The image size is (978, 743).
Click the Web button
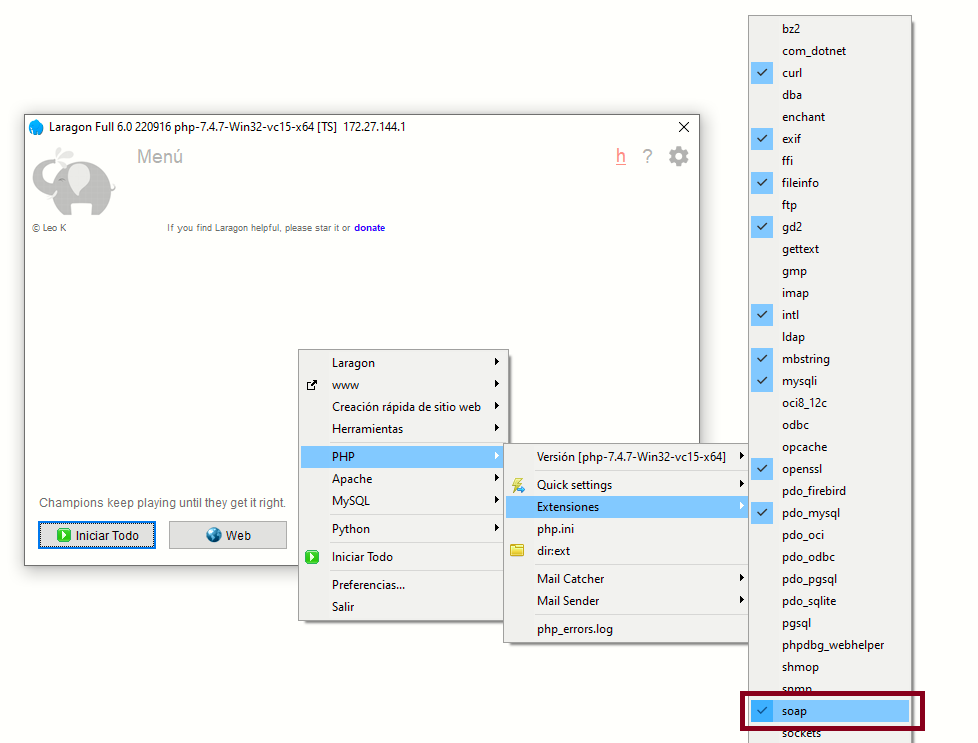coord(228,535)
